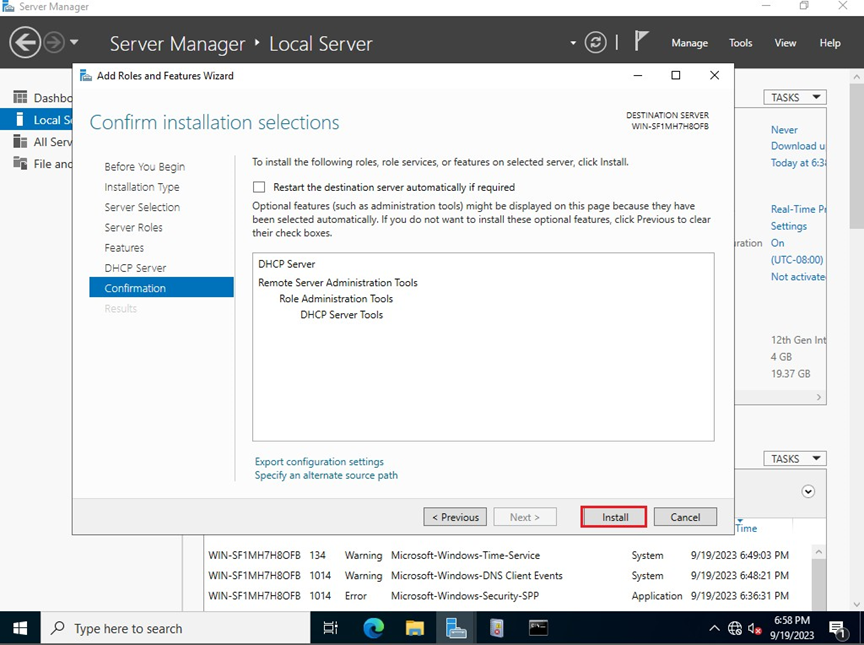Open the network globe tray icon

tap(735, 628)
